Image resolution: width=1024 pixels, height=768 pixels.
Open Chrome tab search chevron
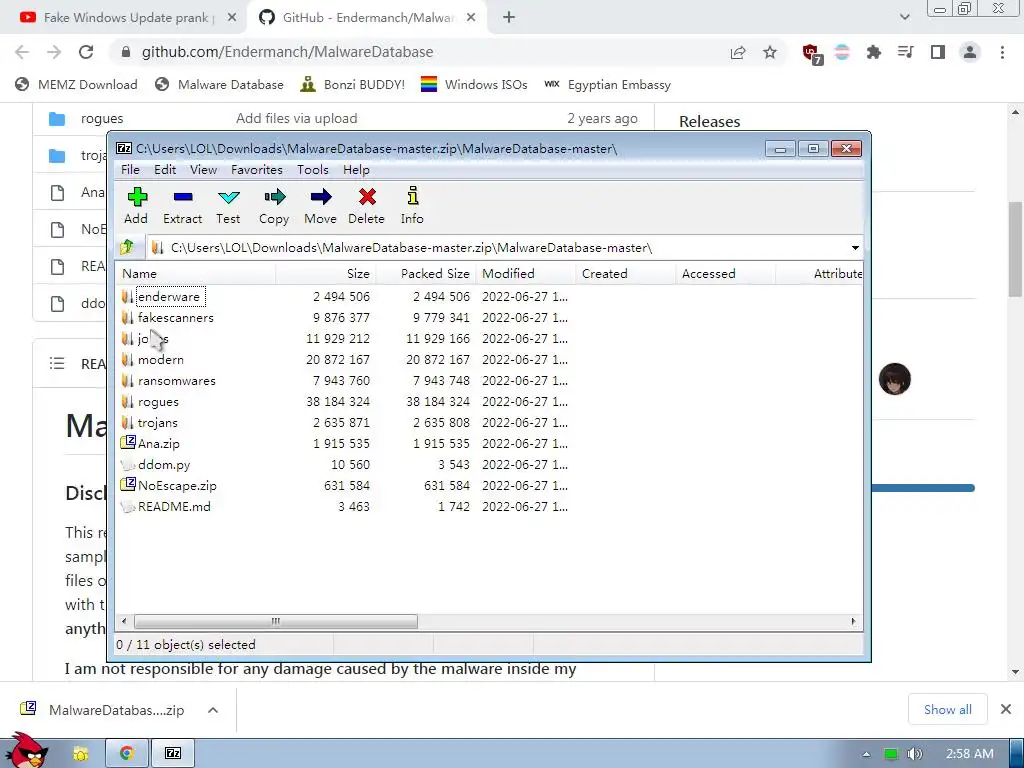tap(904, 17)
